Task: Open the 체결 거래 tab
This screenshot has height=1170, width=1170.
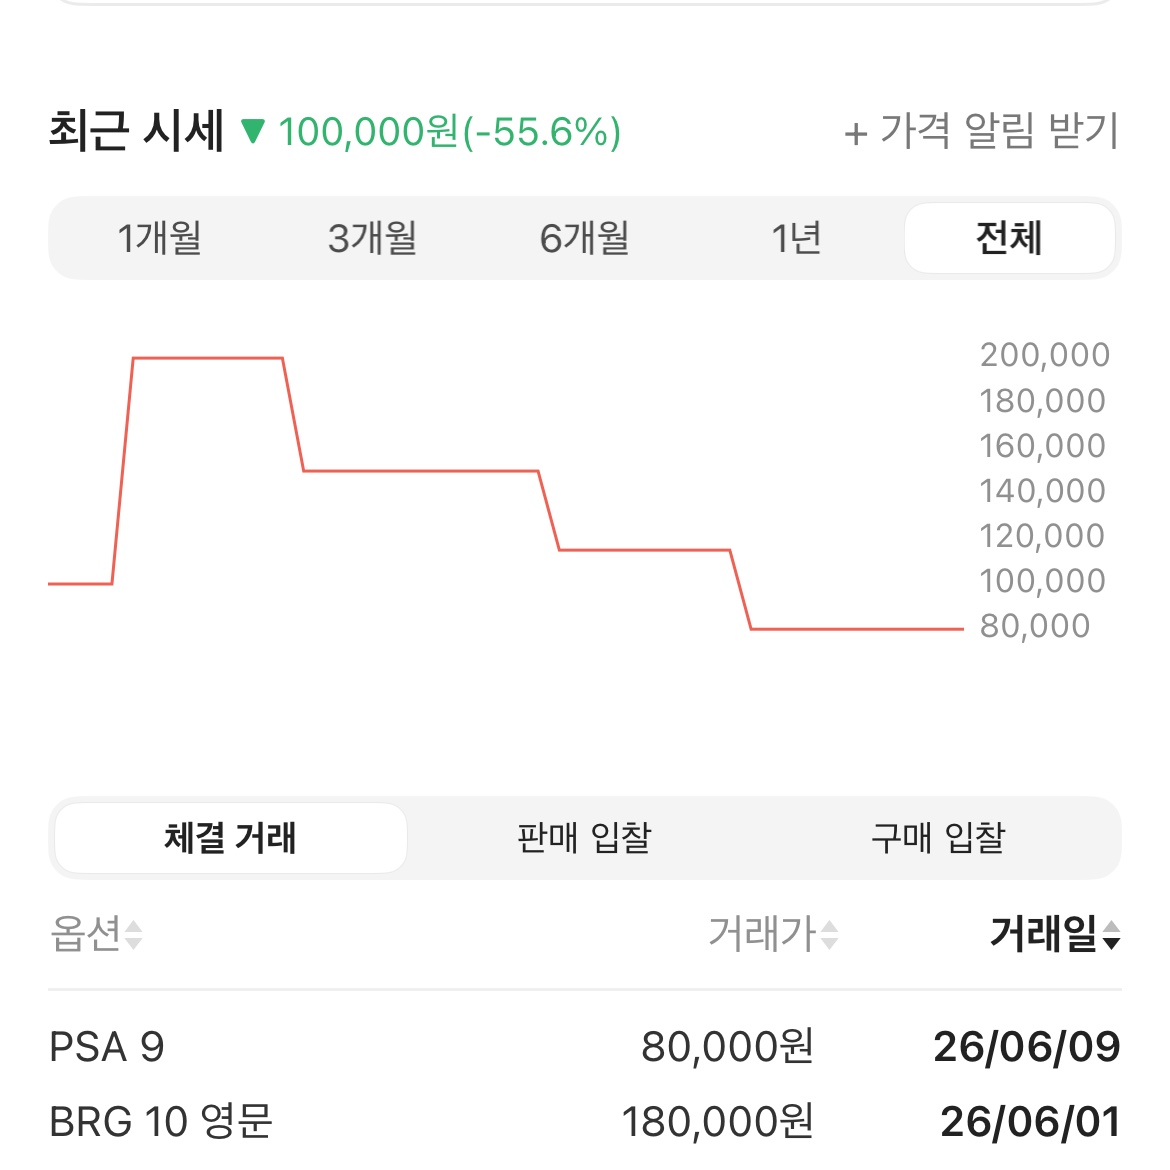Action: coord(231,838)
